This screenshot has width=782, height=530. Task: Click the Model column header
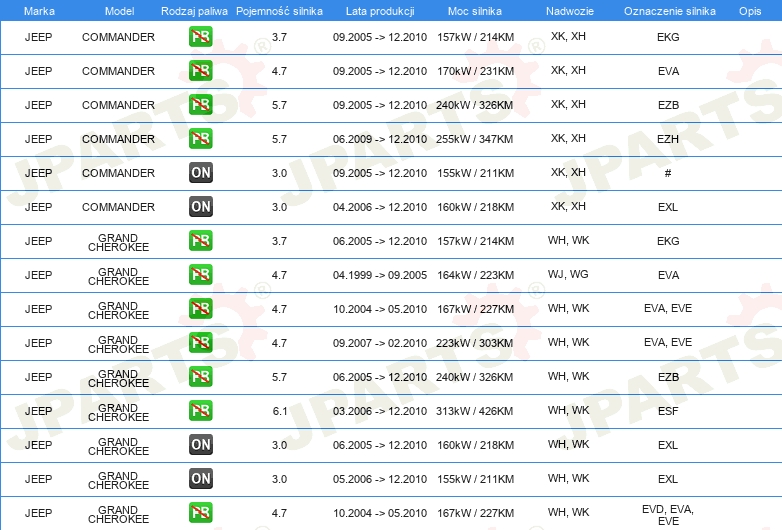119,11
